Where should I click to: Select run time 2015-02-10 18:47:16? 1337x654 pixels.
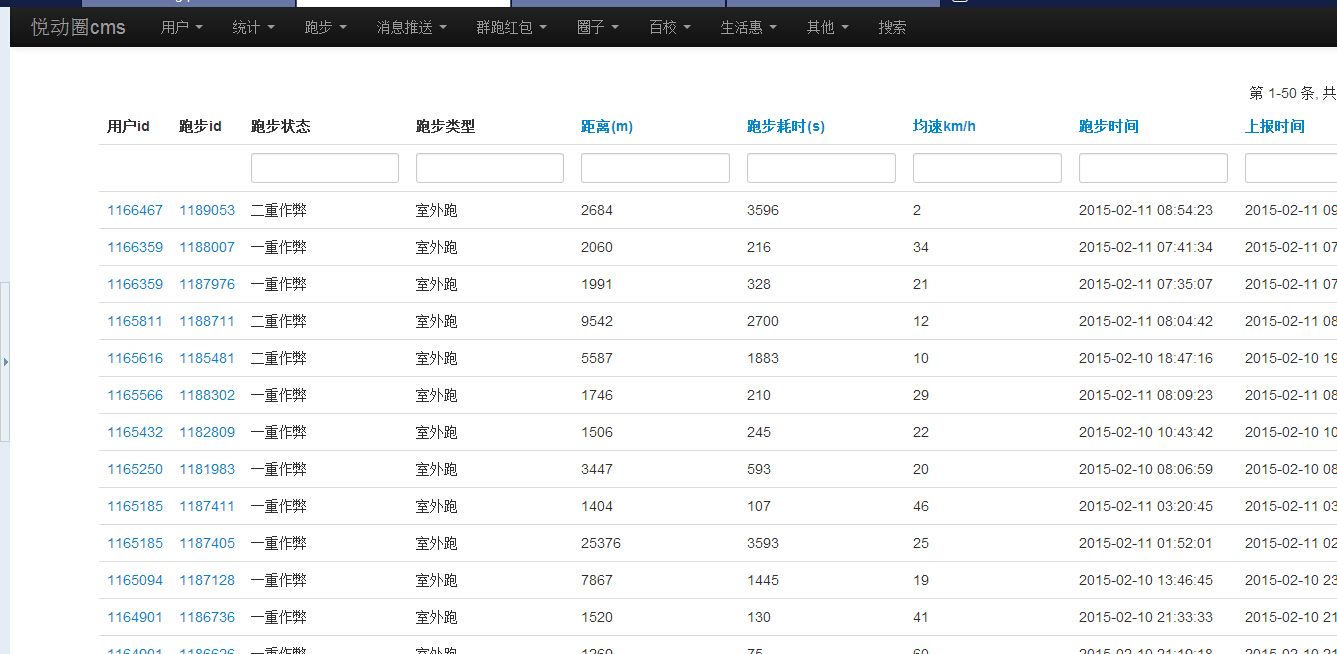pyautogui.click(x=1146, y=358)
